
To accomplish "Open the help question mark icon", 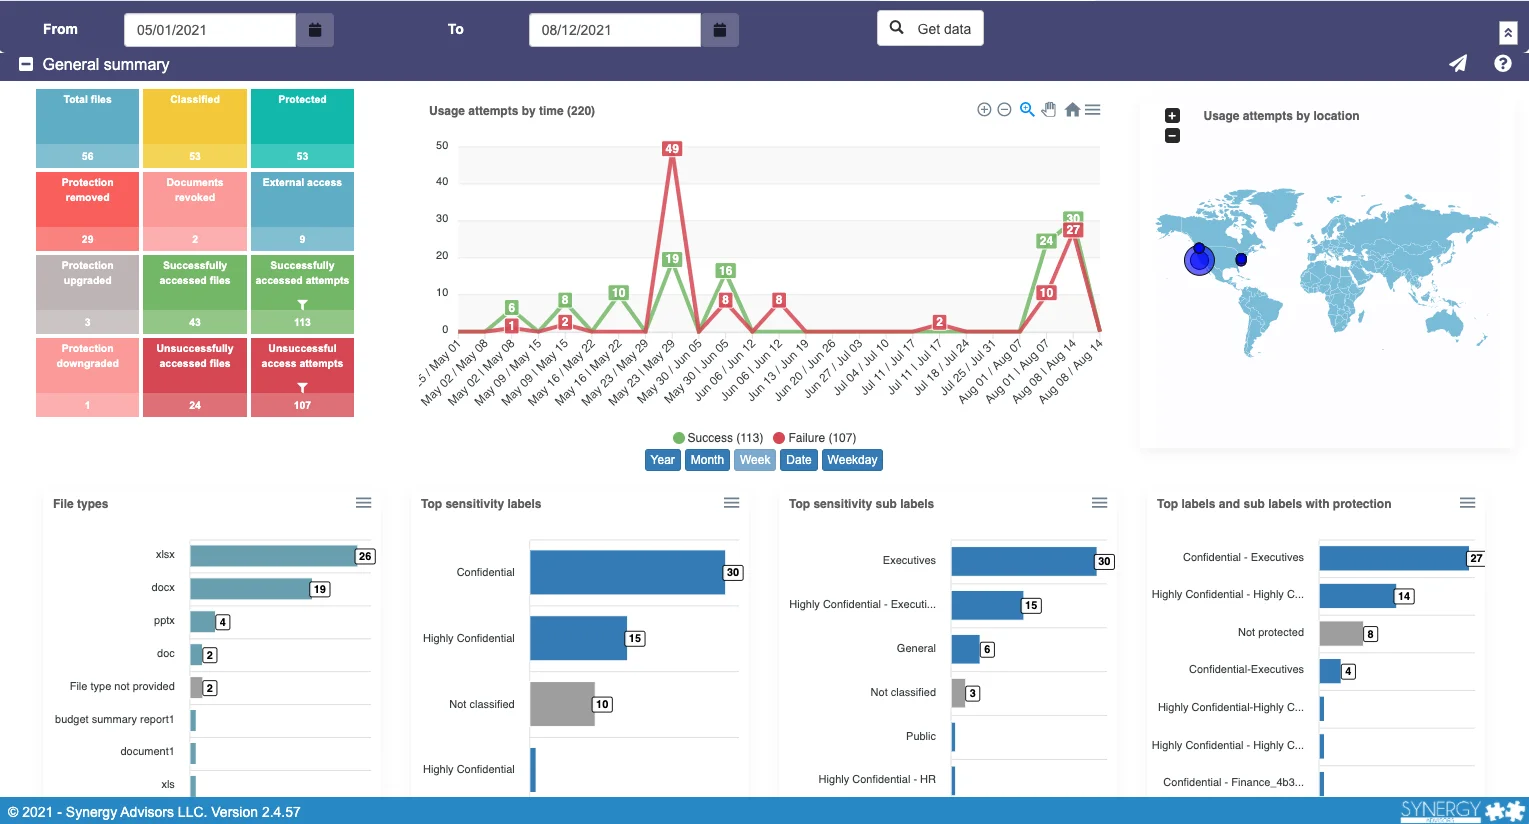I will [x=1503, y=63].
